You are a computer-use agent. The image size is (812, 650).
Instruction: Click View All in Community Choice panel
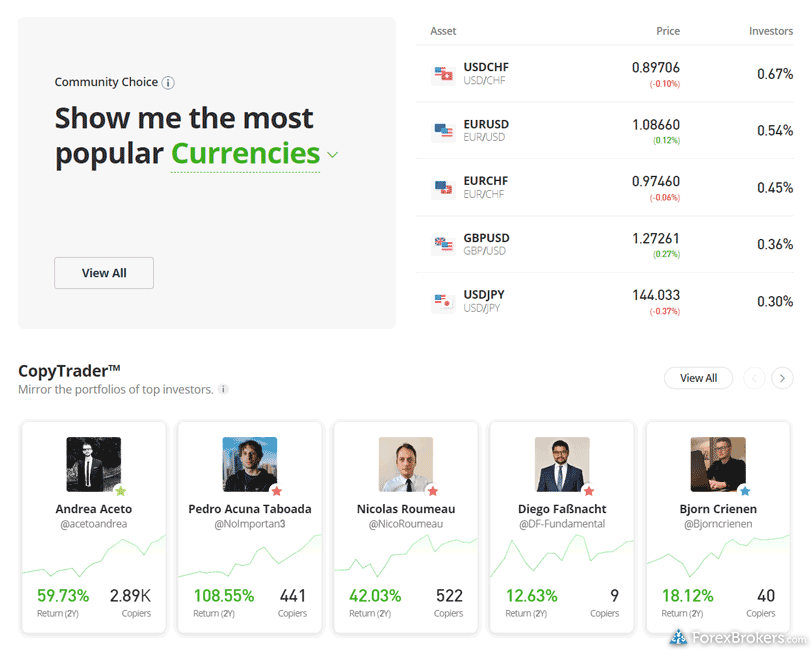(x=104, y=273)
